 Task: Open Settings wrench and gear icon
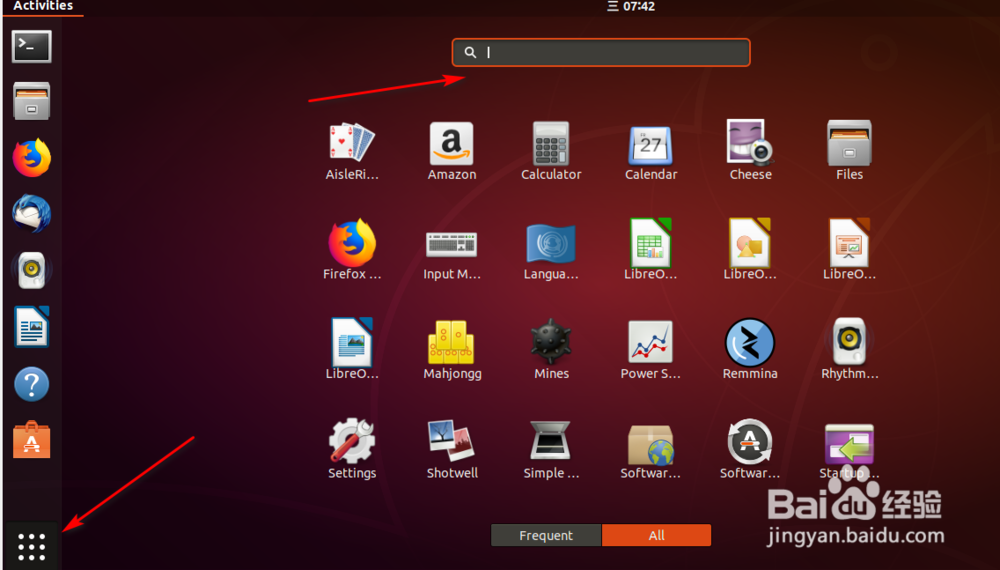352,449
